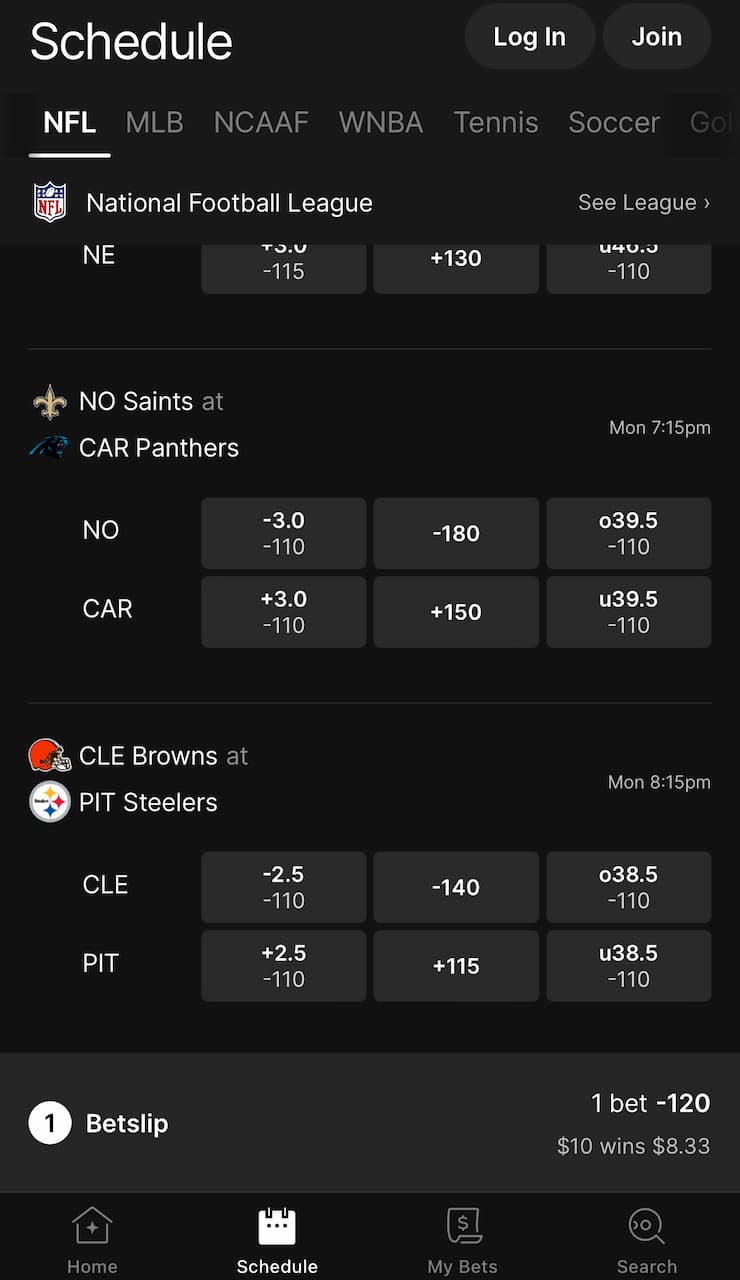This screenshot has height=1280, width=740.
Task: Switch to the NCAAF tab
Action: [x=261, y=123]
